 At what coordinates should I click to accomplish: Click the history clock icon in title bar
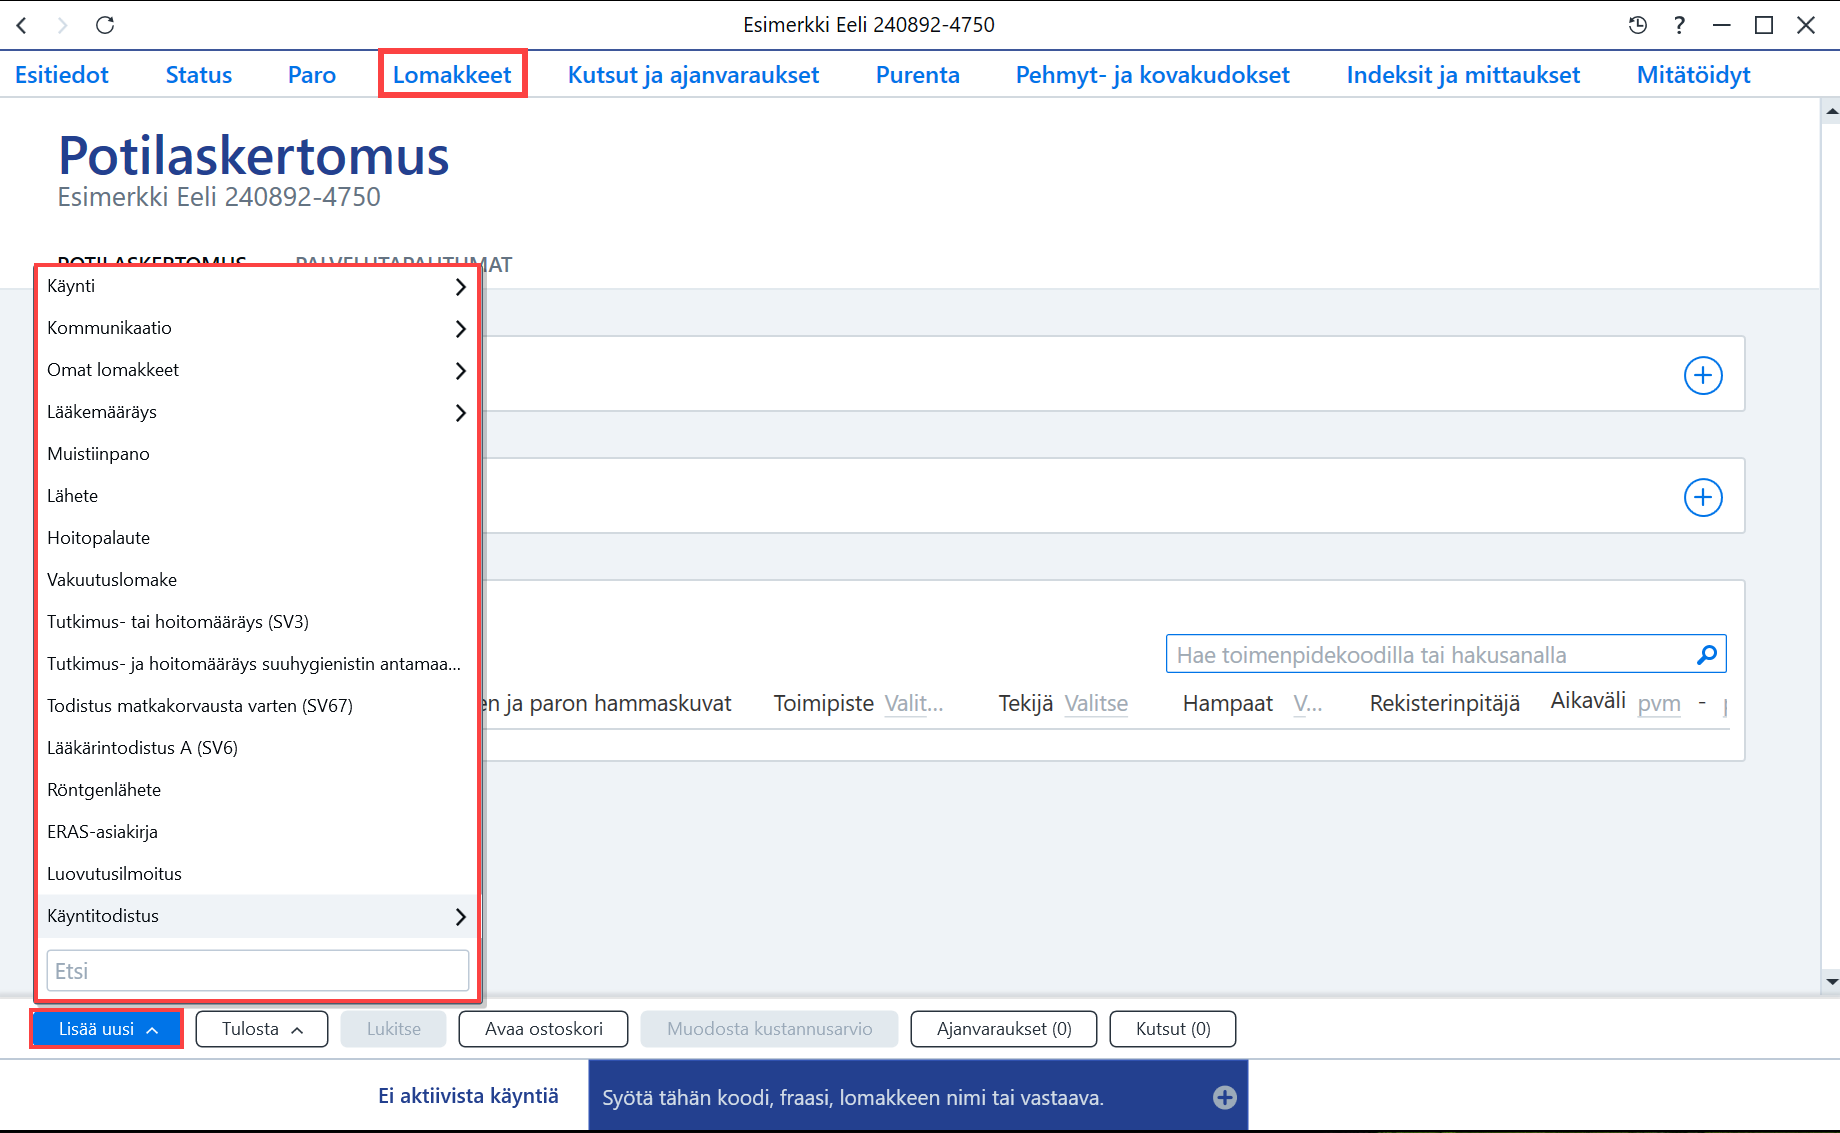tap(1637, 25)
